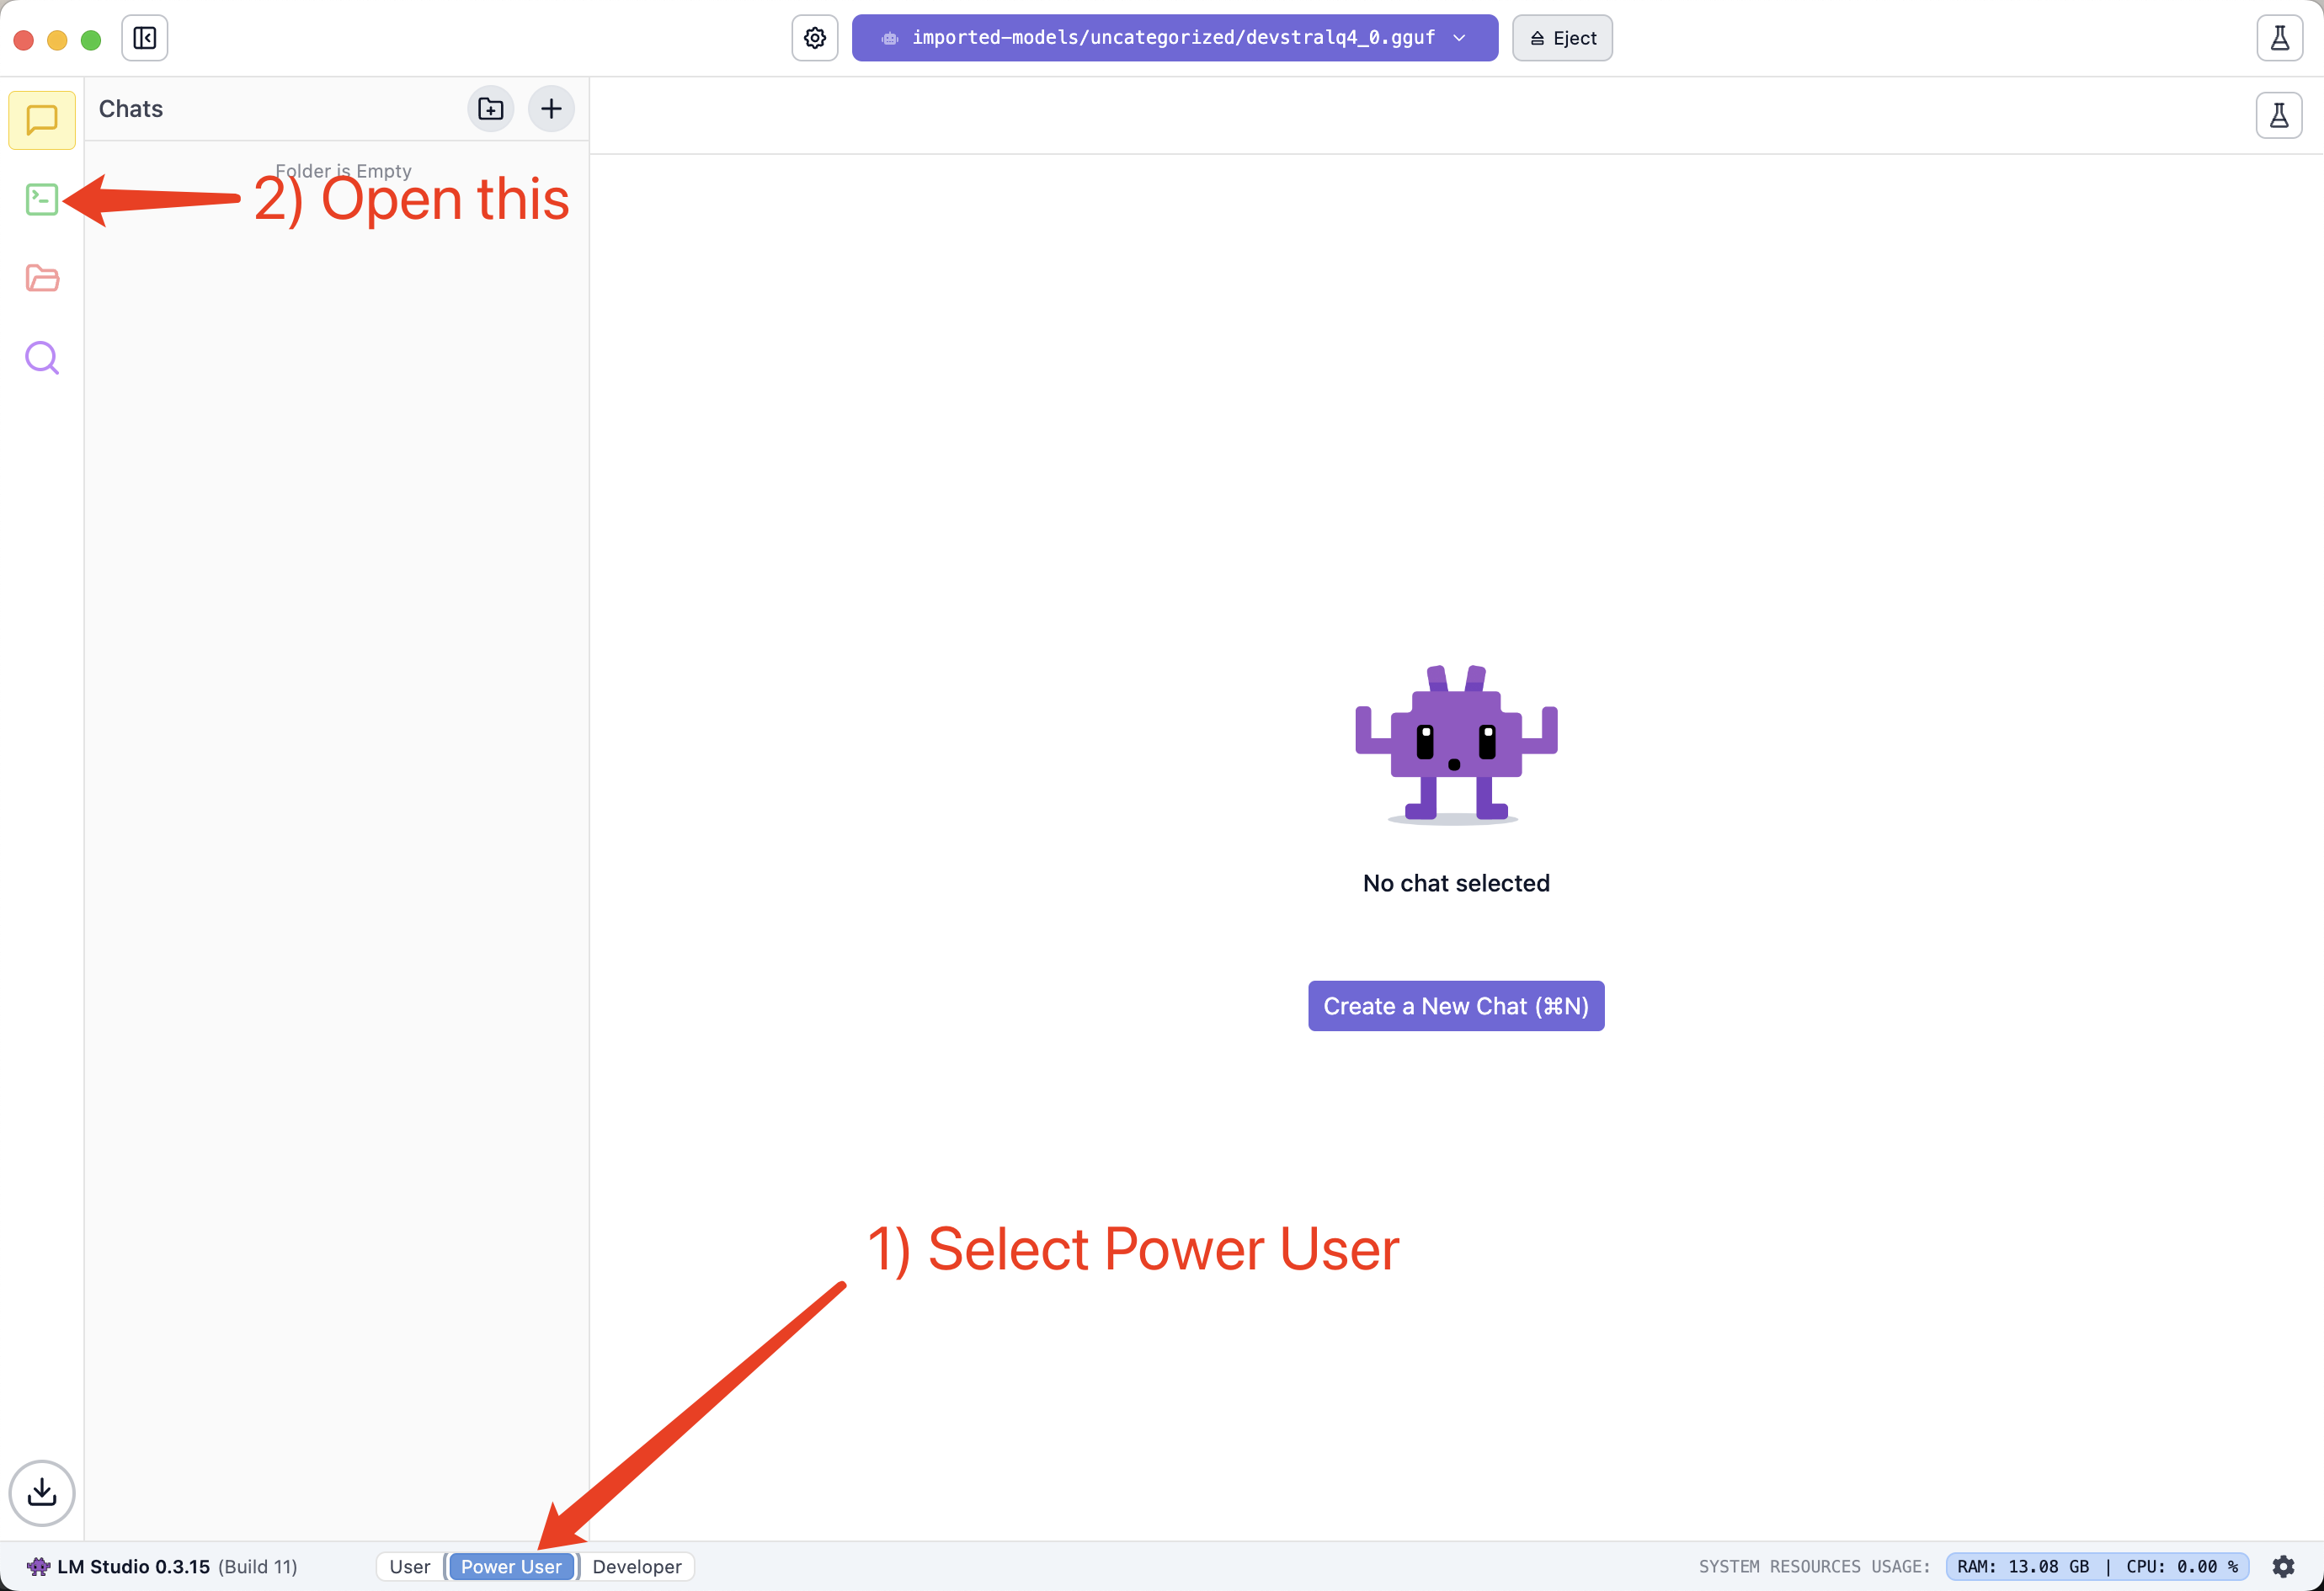Switch to User mode

pyautogui.click(x=409, y=1566)
